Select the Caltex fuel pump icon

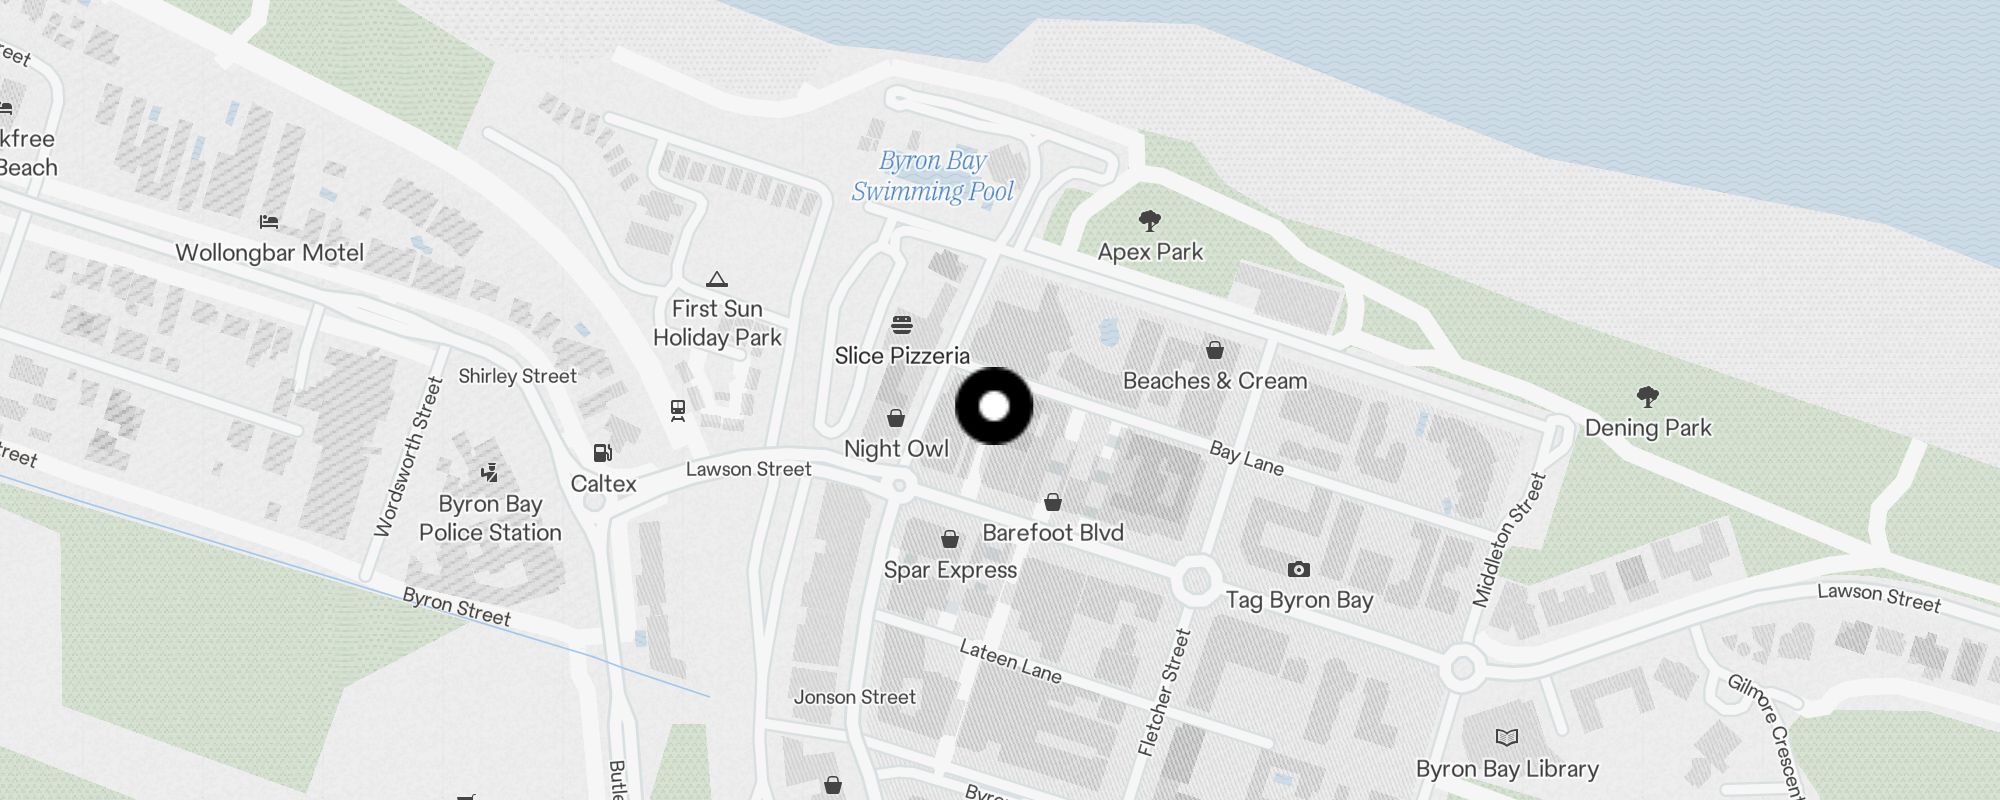(x=603, y=453)
